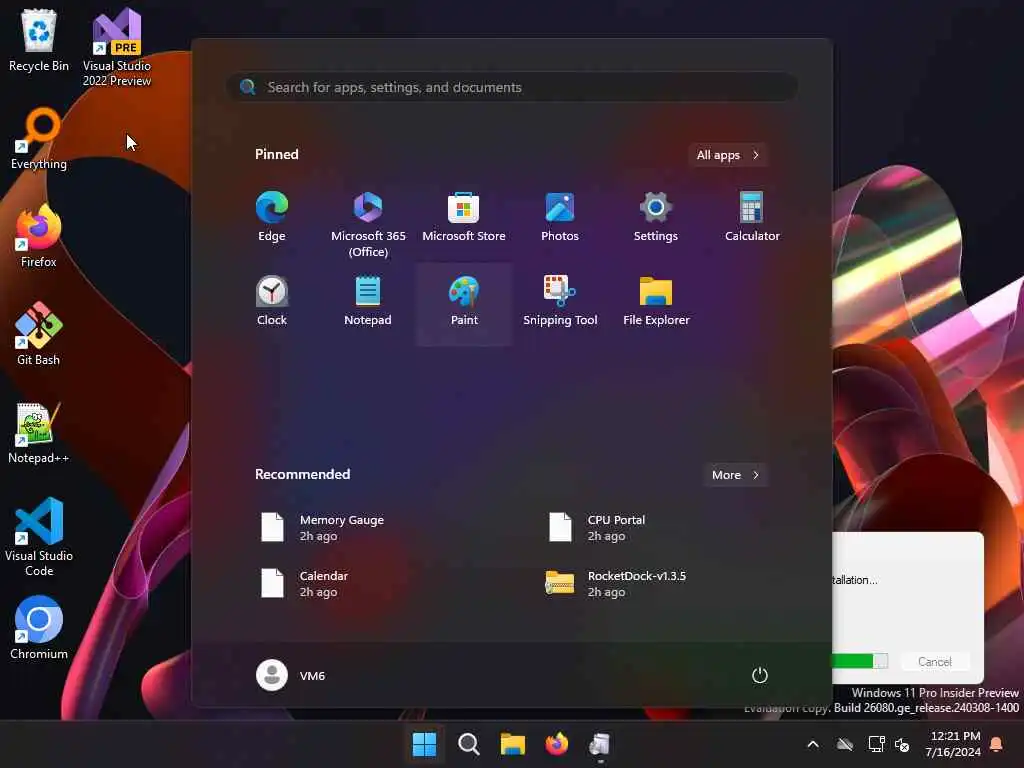The height and width of the screenshot is (768, 1024).
Task: Open Search from the taskbar
Action: click(468, 744)
